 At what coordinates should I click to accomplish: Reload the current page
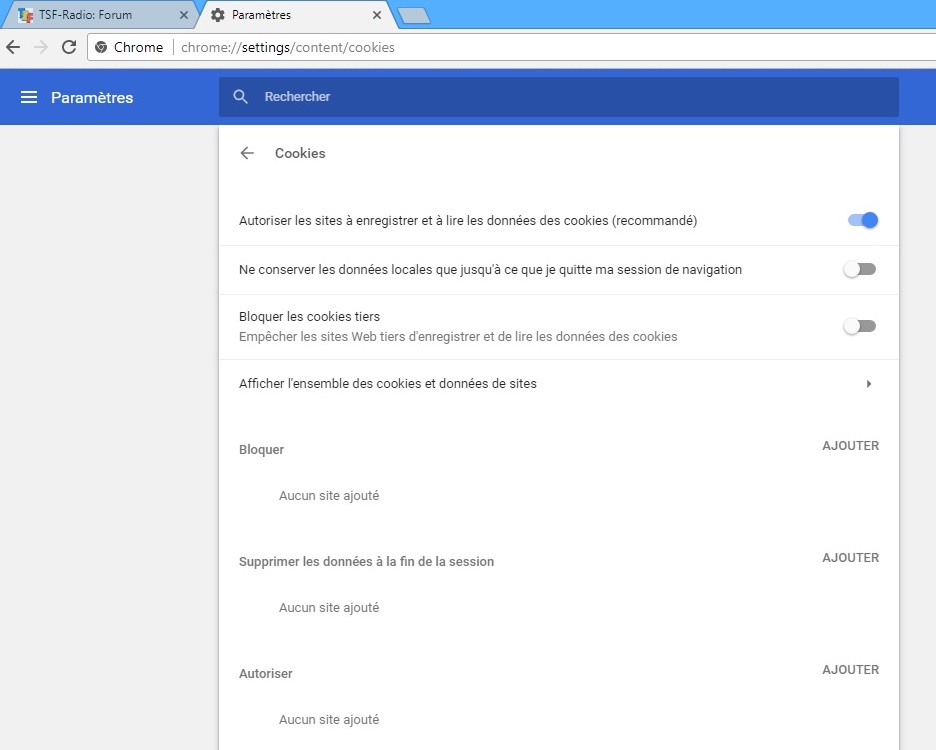tap(69, 47)
